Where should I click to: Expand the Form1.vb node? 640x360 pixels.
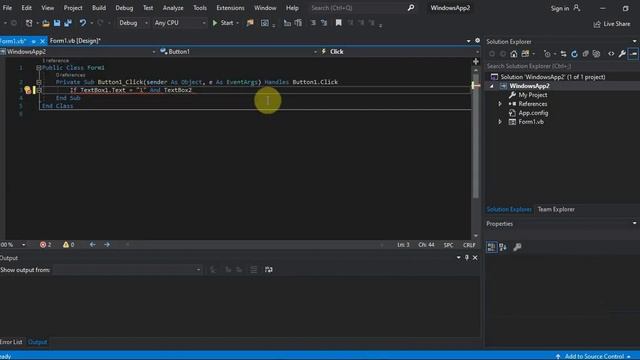coord(500,122)
